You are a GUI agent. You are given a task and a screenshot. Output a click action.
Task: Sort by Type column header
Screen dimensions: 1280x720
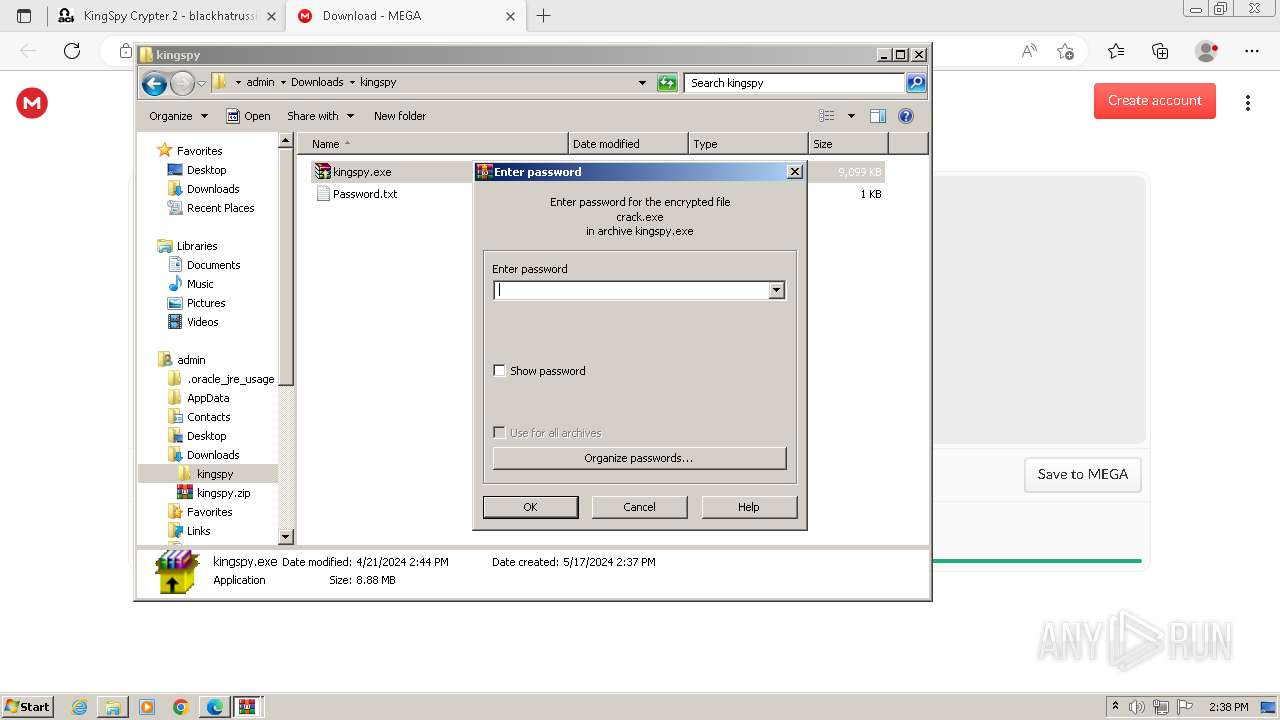point(748,144)
